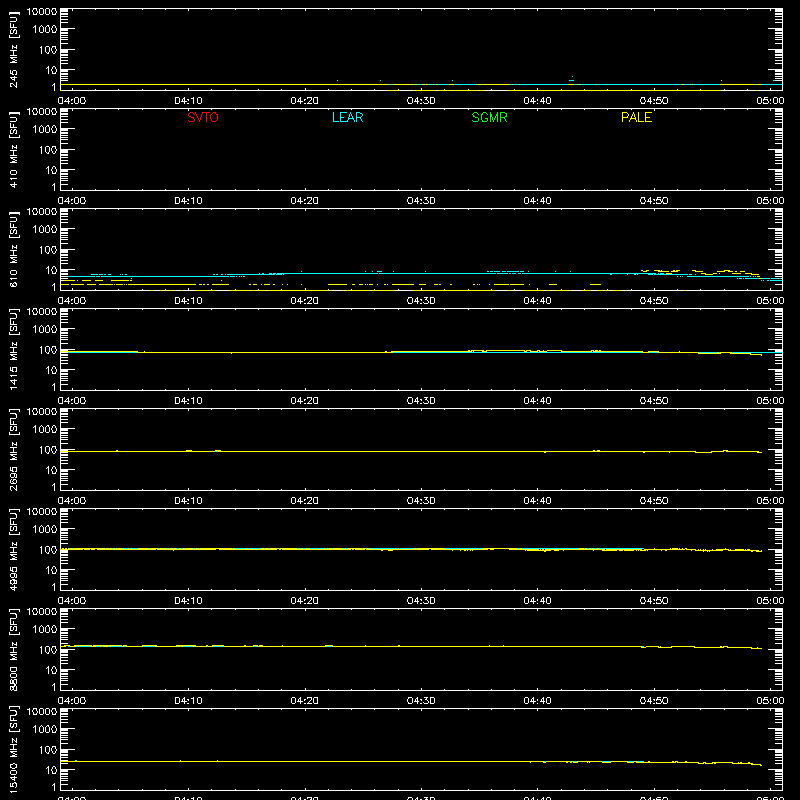Image resolution: width=800 pixels, height=800 pixels.
Task: Click the 10 y-axis label of 1415 MHz panel
Action: pos(51,370)
